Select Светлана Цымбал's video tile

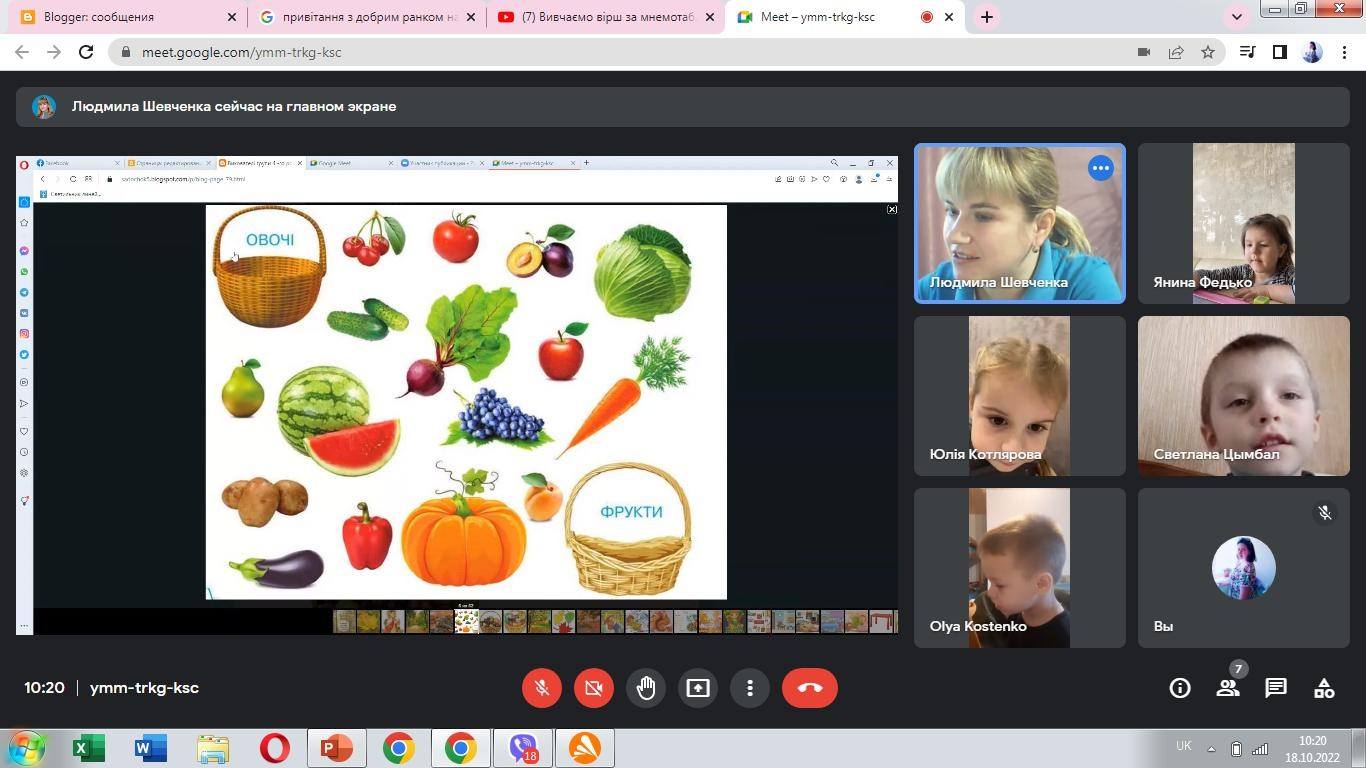(1243, 396)
